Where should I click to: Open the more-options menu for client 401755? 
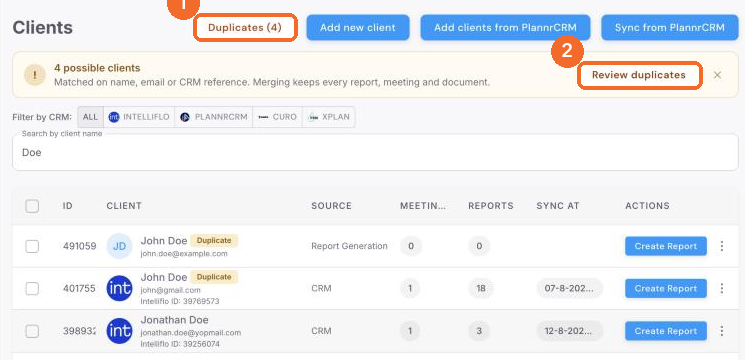tap(722, 288)
